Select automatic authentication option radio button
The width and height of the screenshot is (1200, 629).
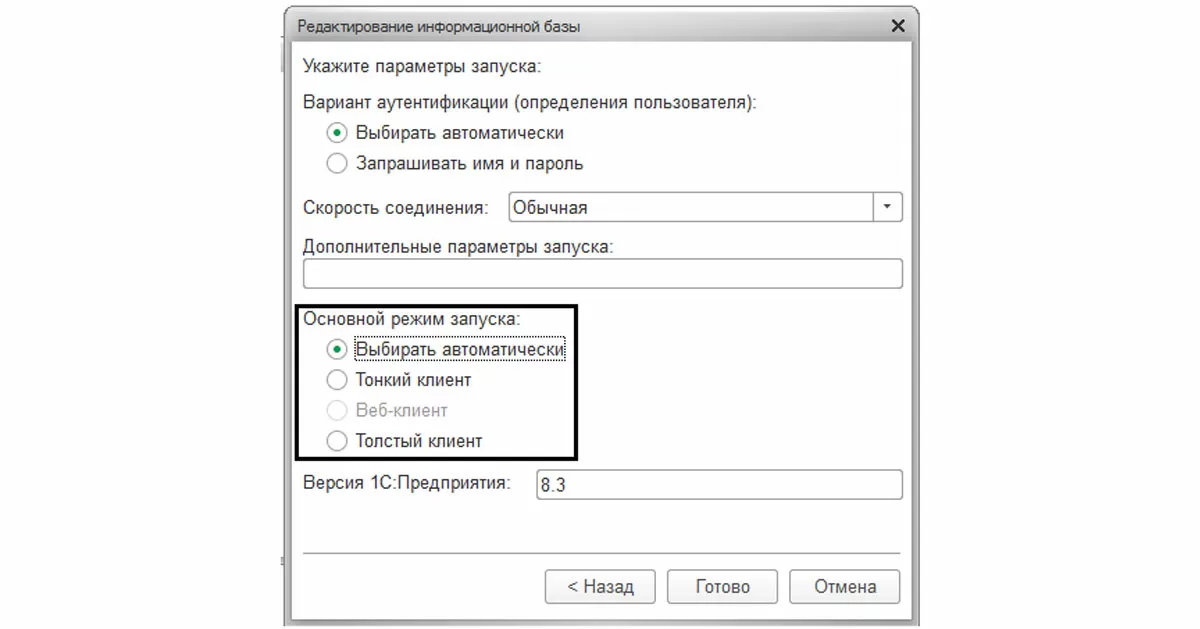(337, 133)
